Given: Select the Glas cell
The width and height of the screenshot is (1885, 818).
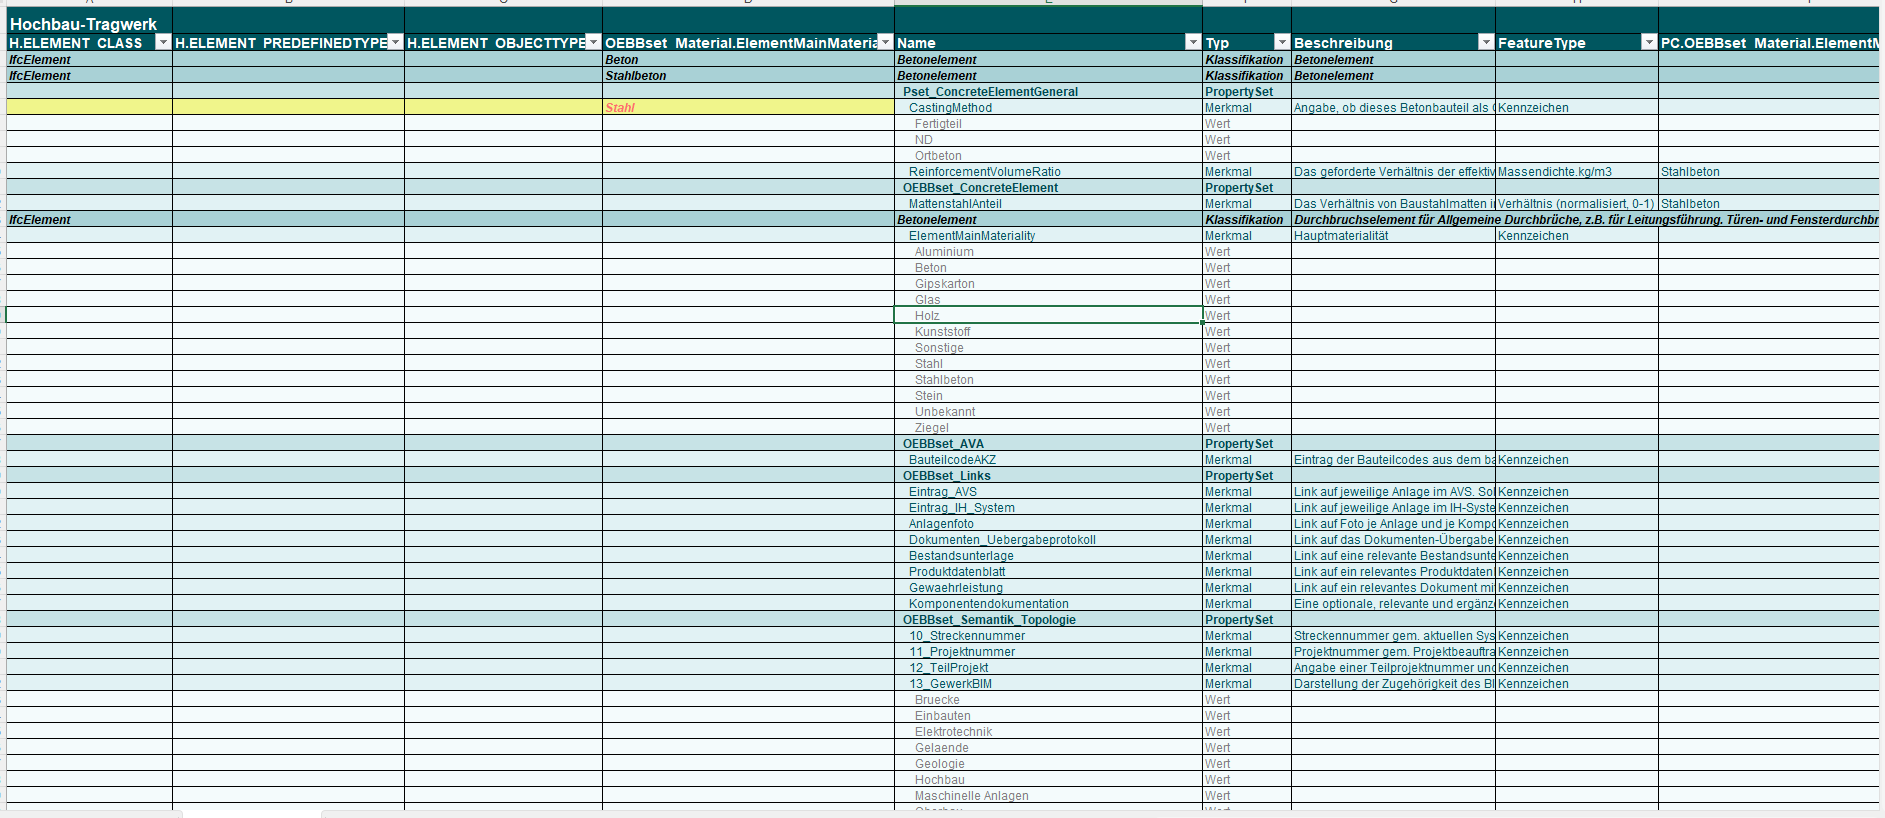Looking at the screenshot, I should (1048, 300).
